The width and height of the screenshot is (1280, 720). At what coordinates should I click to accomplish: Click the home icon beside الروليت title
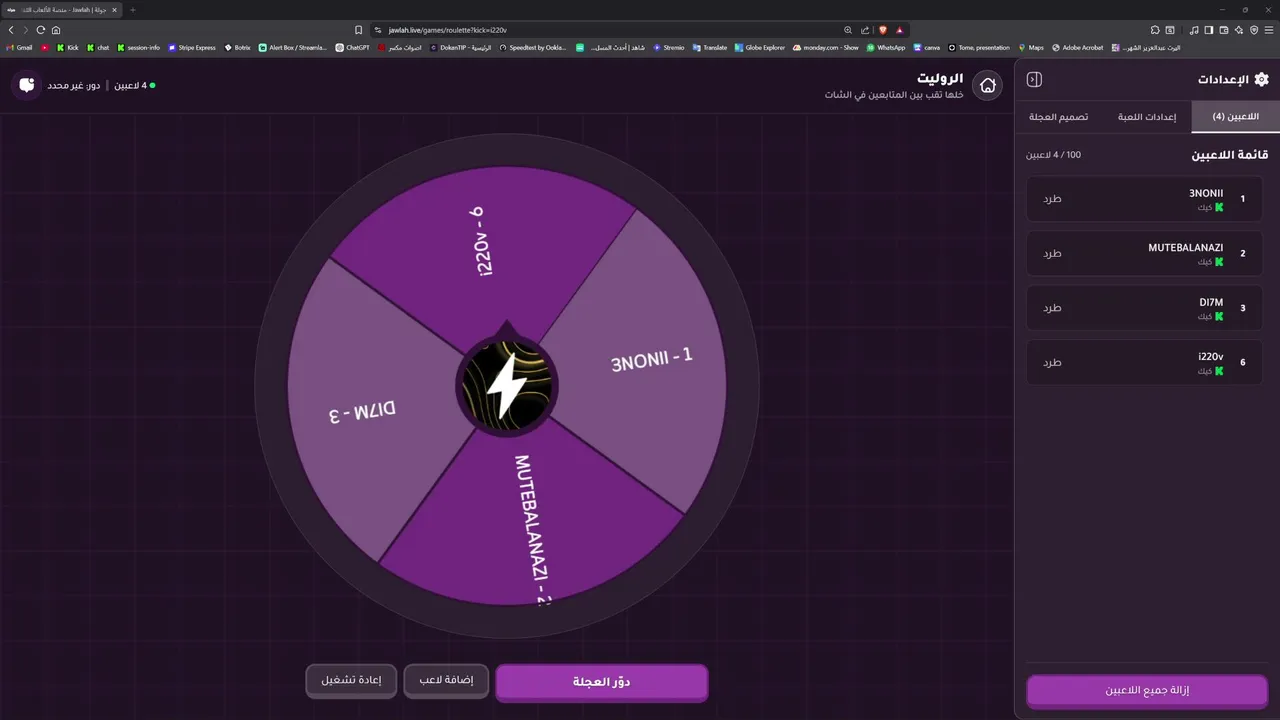[x=988, y=86]
